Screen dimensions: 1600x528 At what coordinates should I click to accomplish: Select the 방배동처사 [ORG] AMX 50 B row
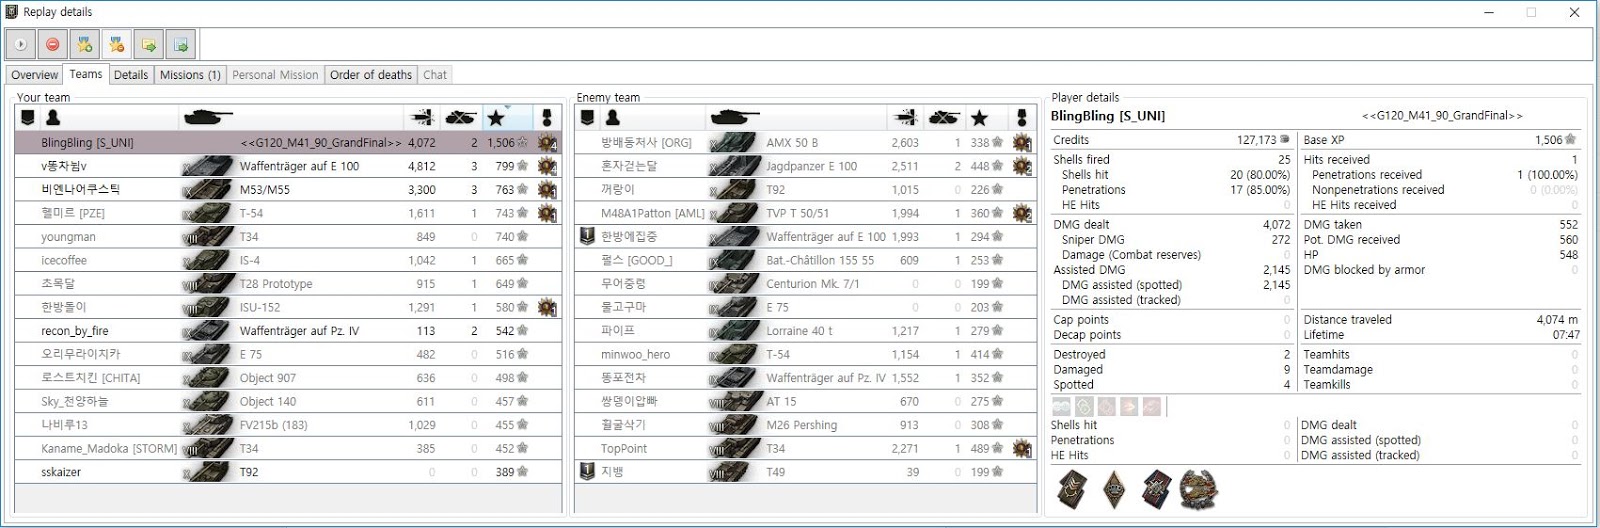806,143
